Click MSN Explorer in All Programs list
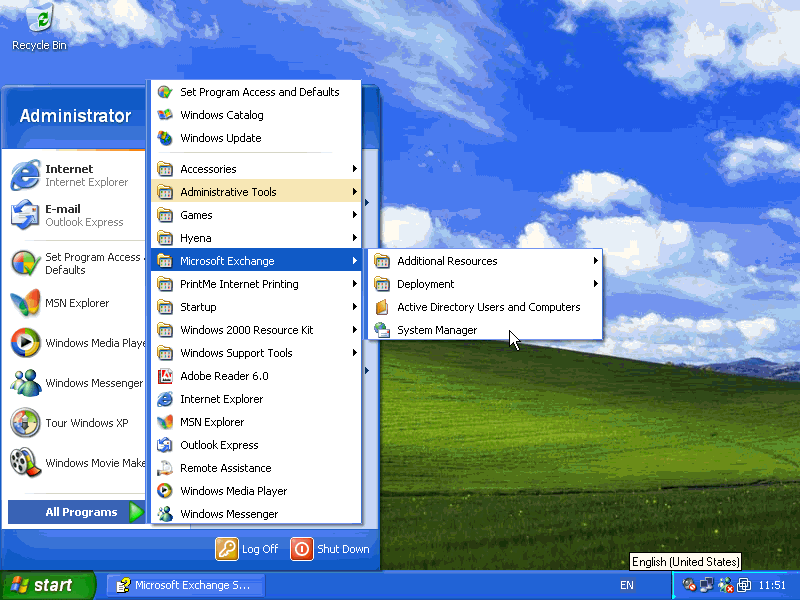The image size is (800, 600). (256, 422)
